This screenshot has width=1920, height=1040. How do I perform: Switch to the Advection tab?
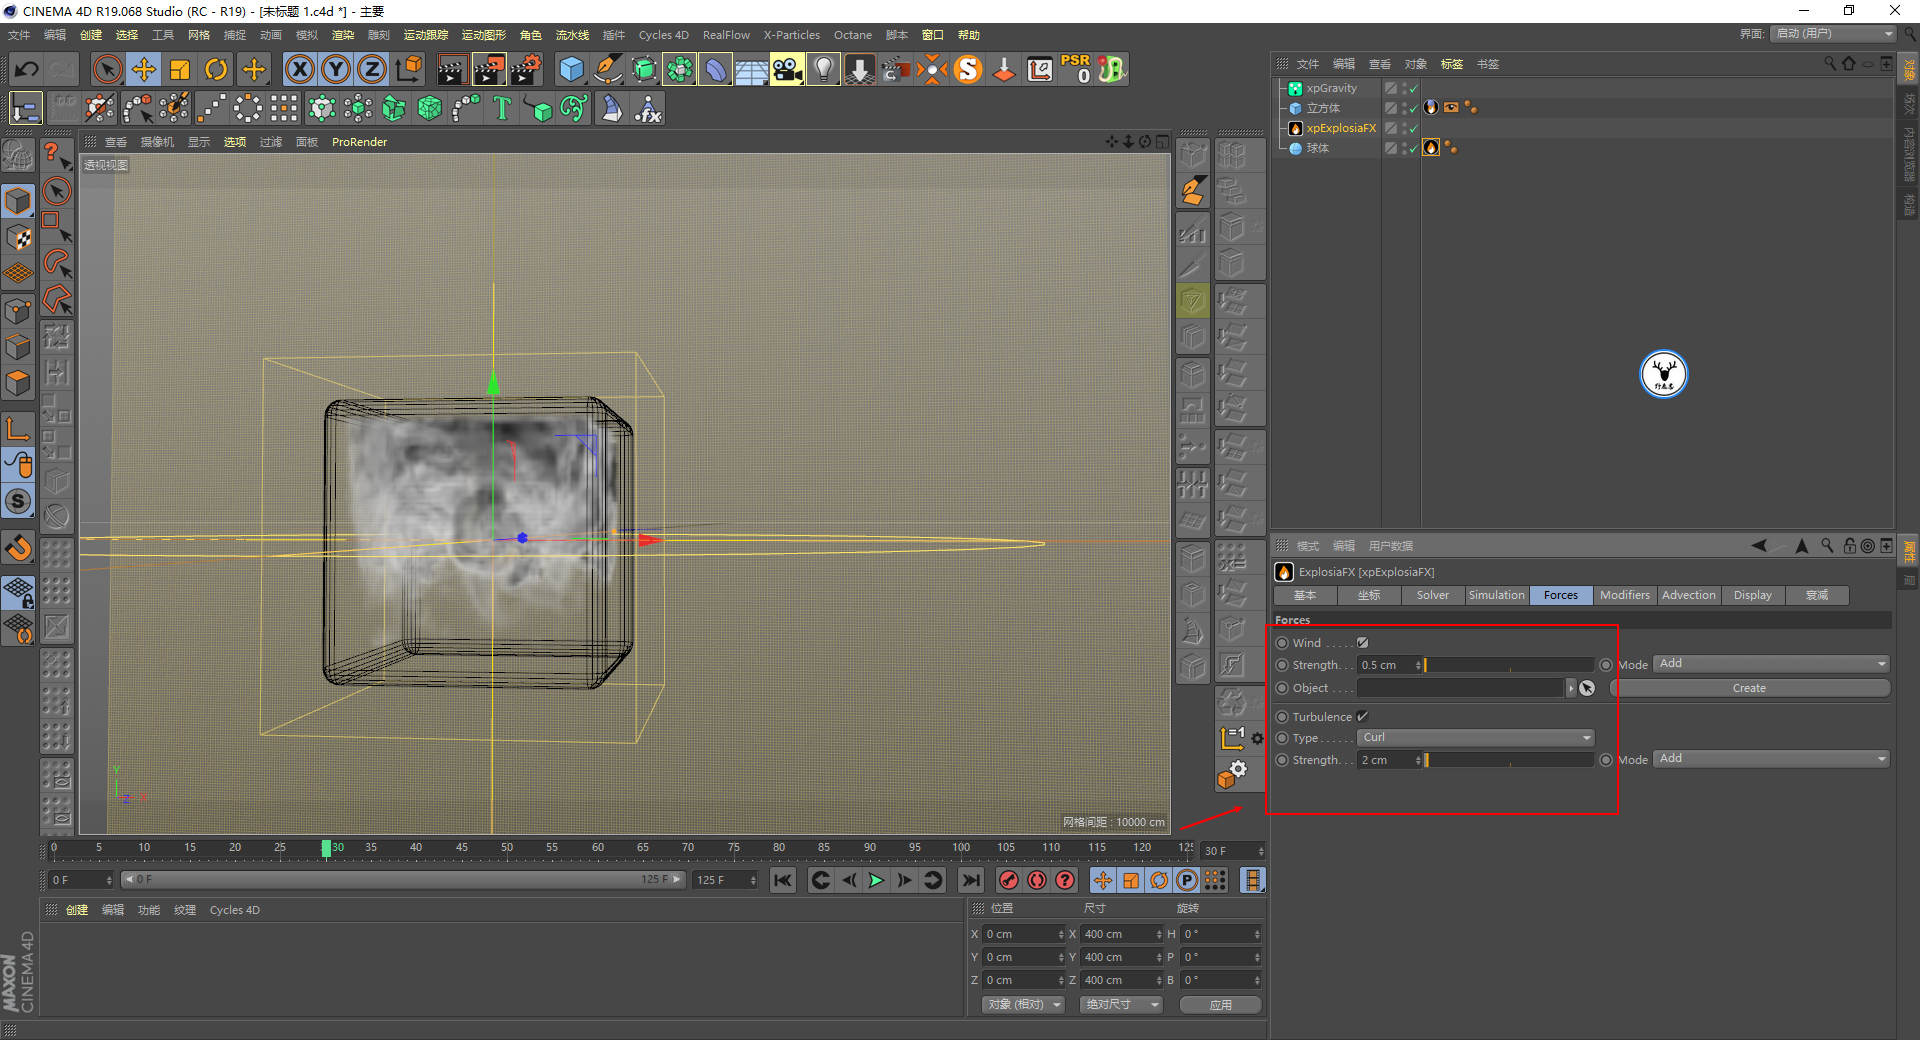coord(1688,595)
